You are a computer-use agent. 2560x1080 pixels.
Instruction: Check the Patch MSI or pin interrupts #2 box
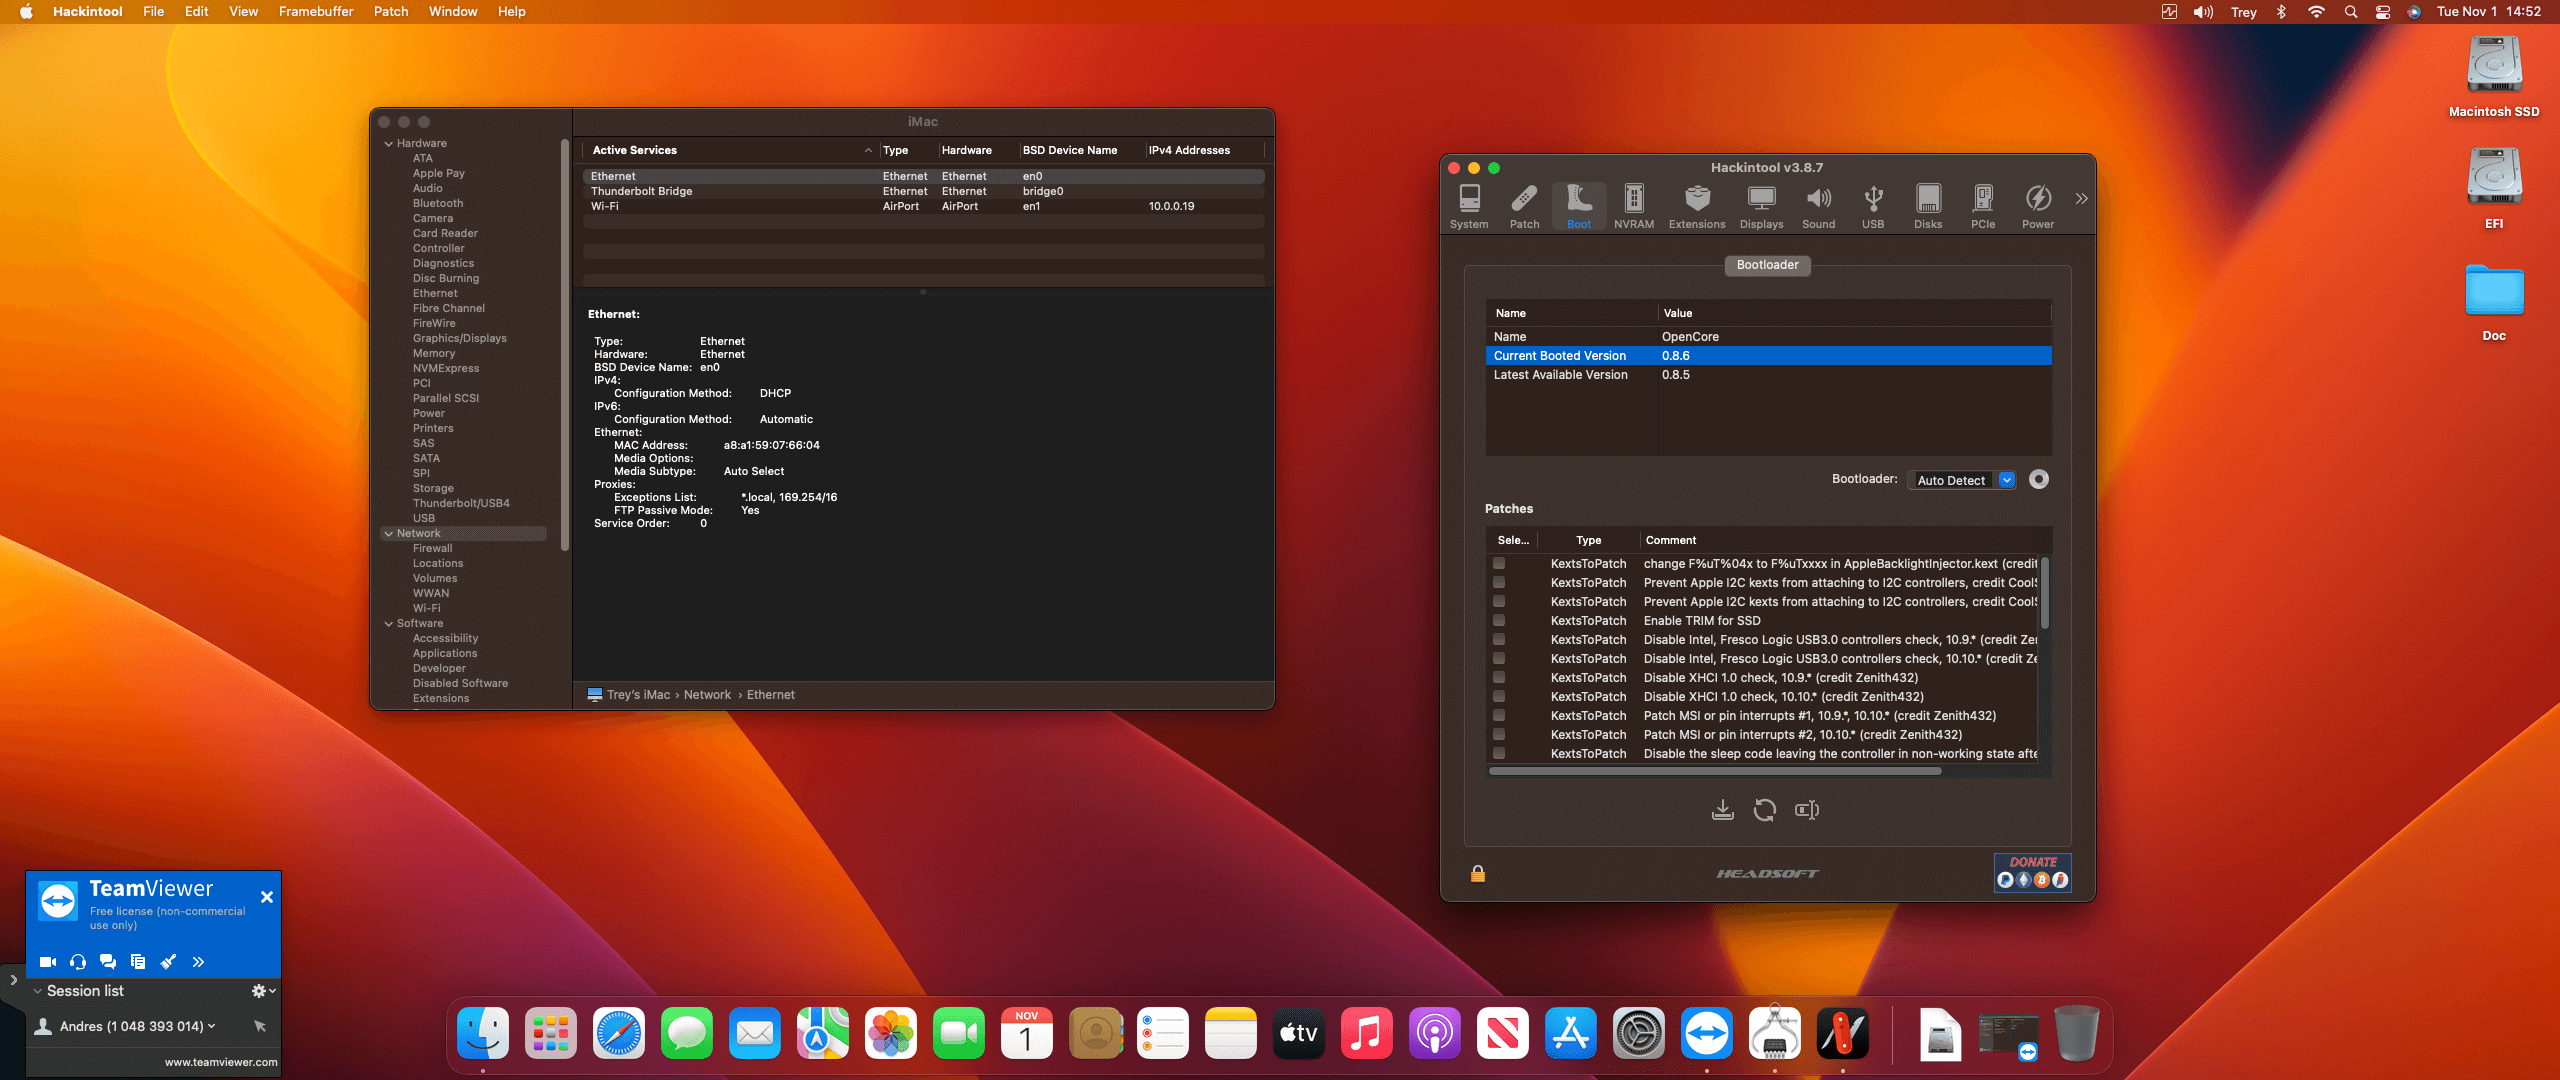click(x=1499, y=735)
